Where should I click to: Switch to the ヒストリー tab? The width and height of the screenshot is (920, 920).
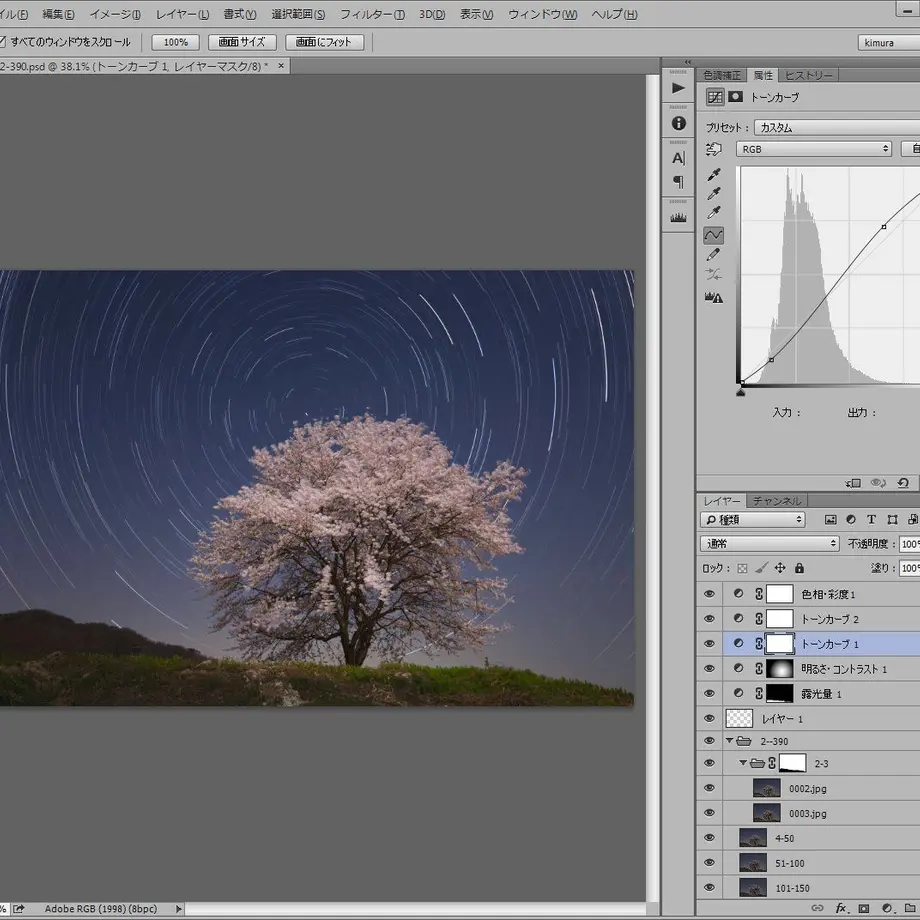809,75
